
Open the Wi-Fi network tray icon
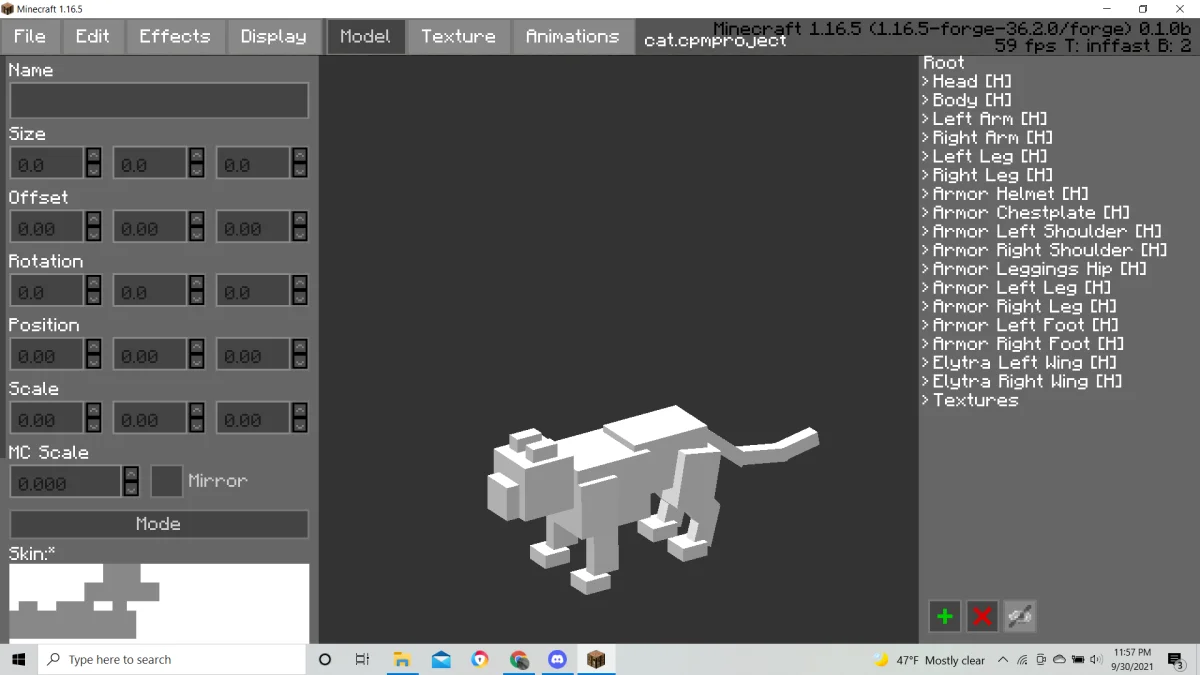tap(1022, 660)
